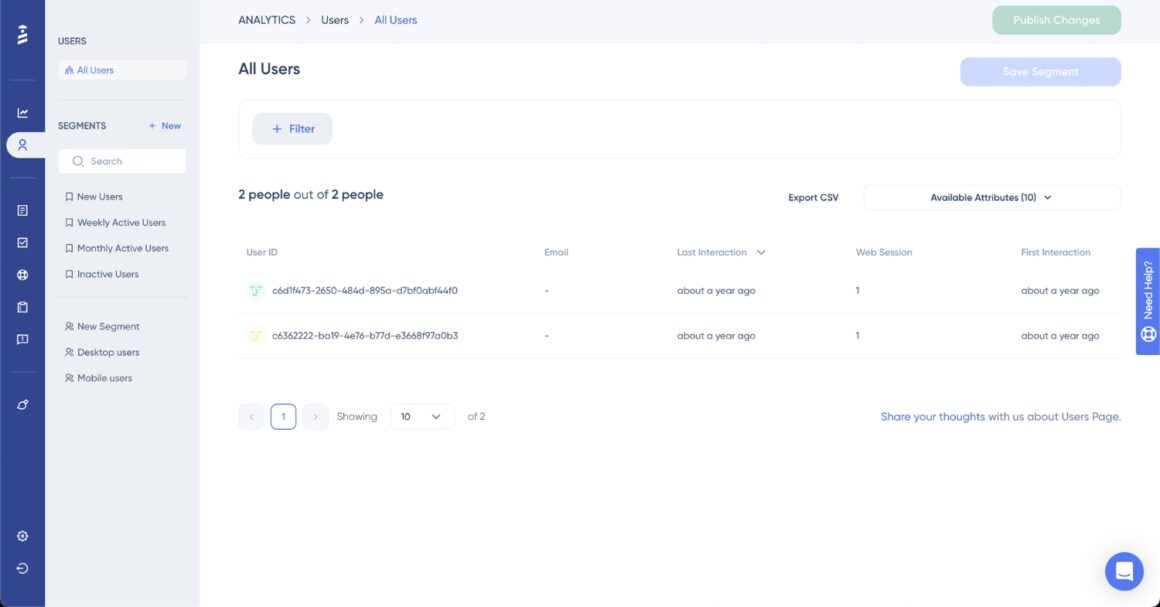Open the document list icon in sidebar
This screenshot has width=1160, height=607.
coord(21,208)
